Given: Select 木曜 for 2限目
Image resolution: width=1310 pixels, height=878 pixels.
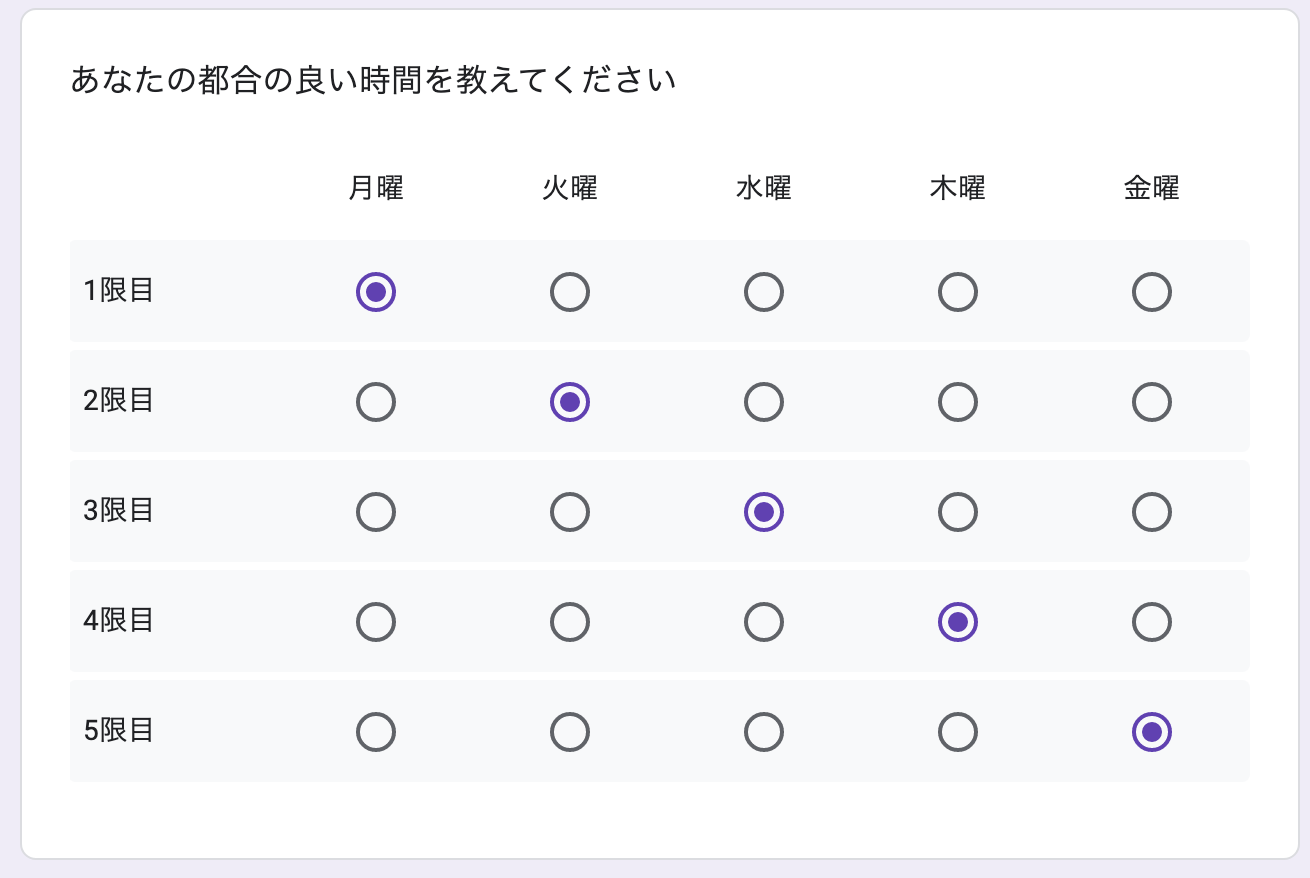Looking at the screenshot, I should pos(958,402).
